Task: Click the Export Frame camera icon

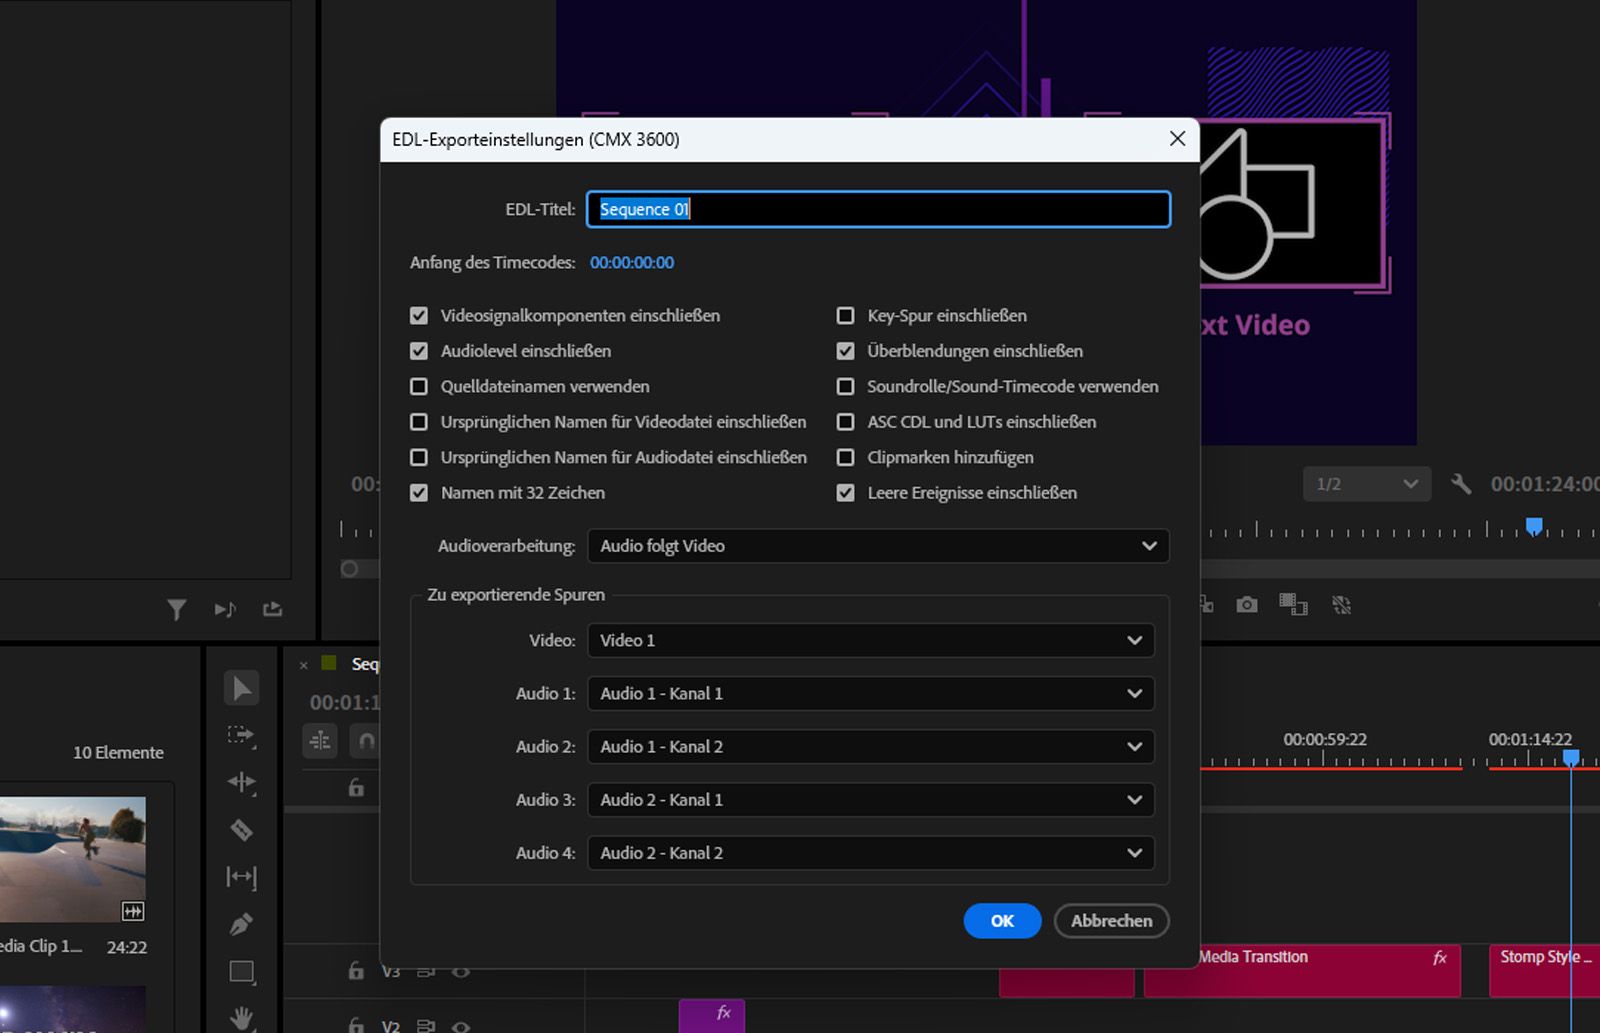Action: pos(1246,605)
